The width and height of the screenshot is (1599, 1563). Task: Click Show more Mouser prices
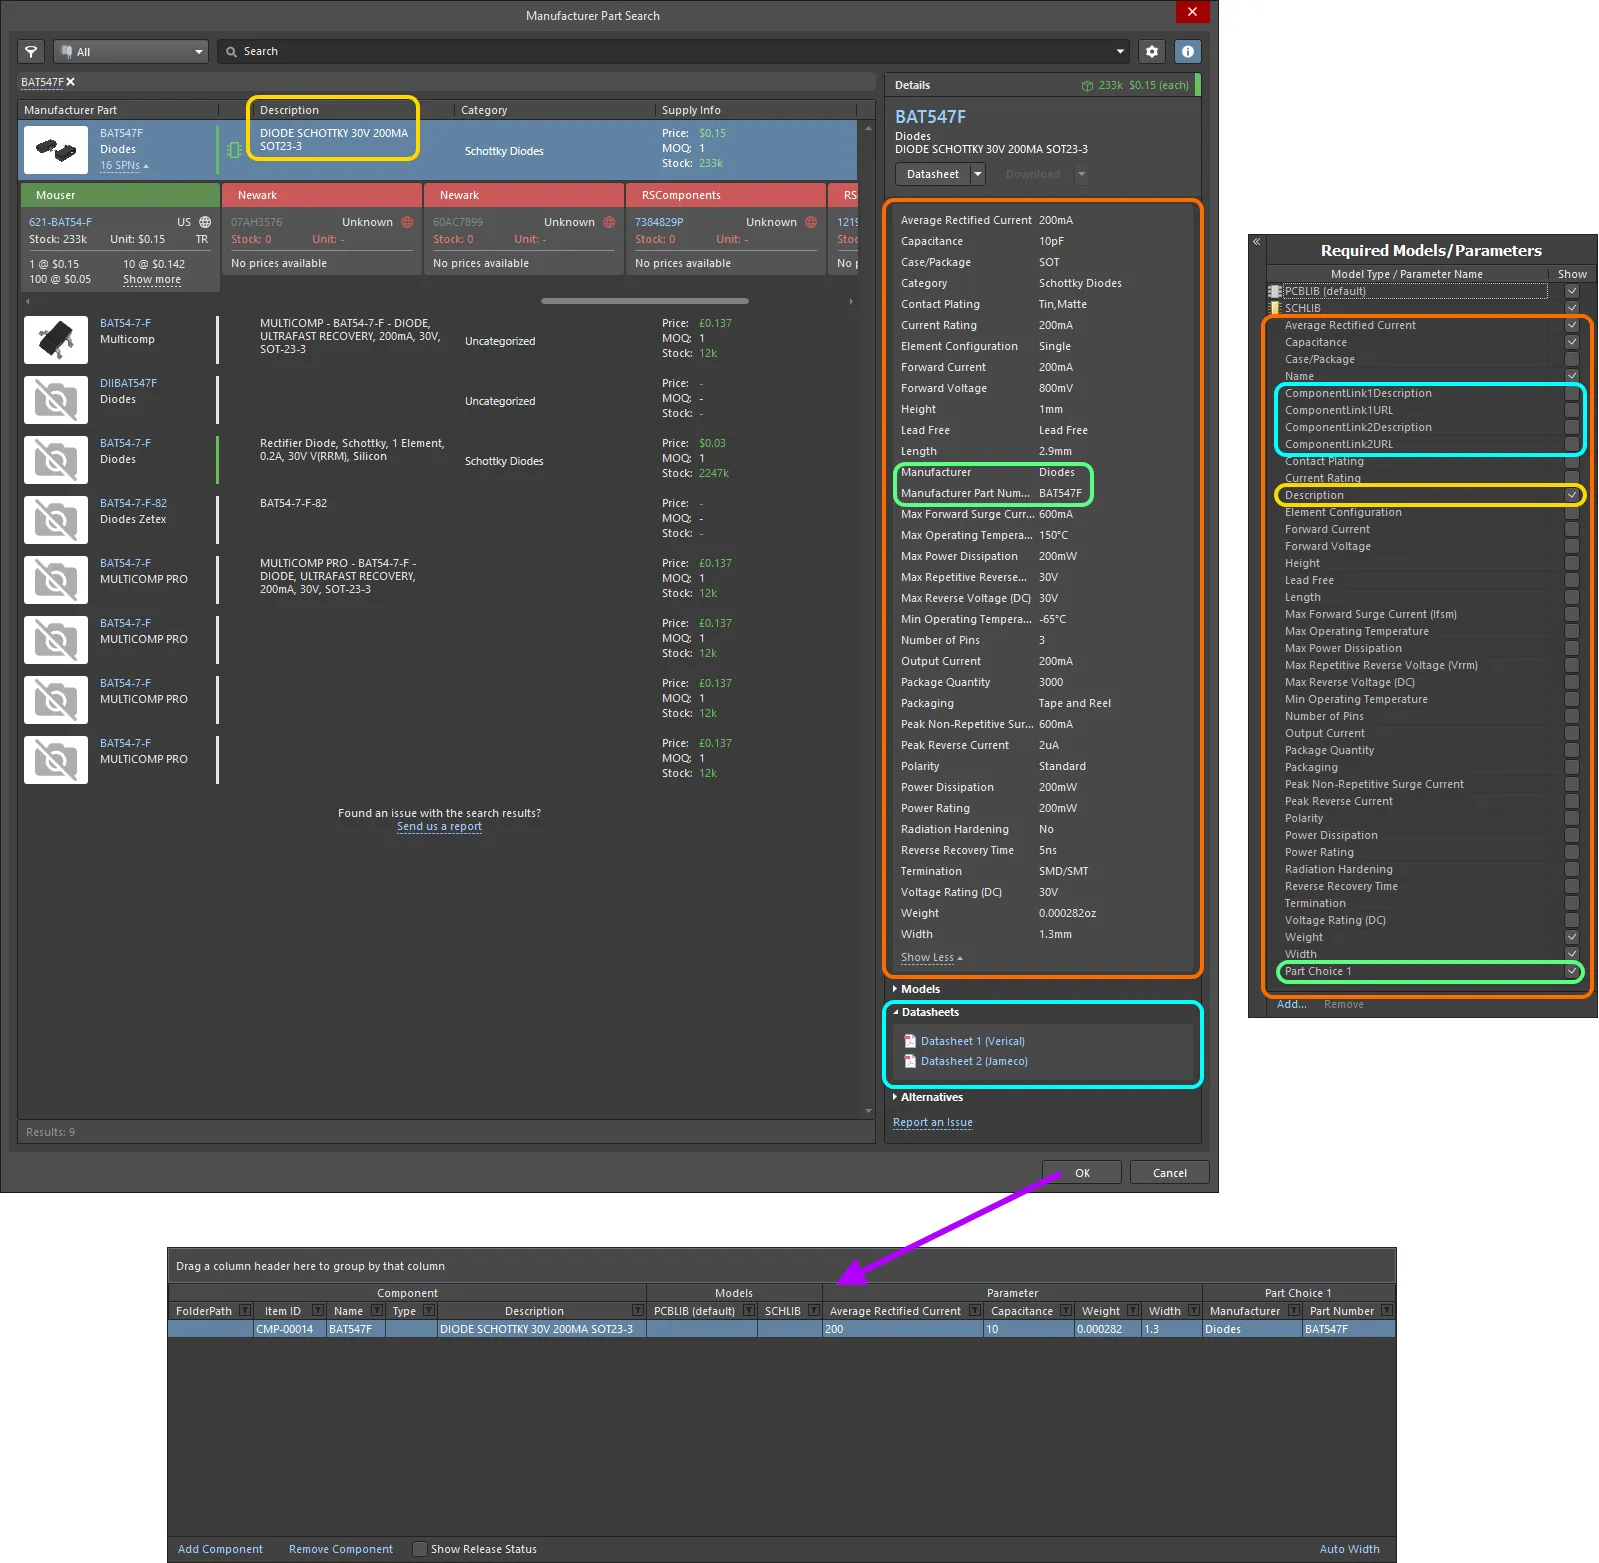point(152,280)
